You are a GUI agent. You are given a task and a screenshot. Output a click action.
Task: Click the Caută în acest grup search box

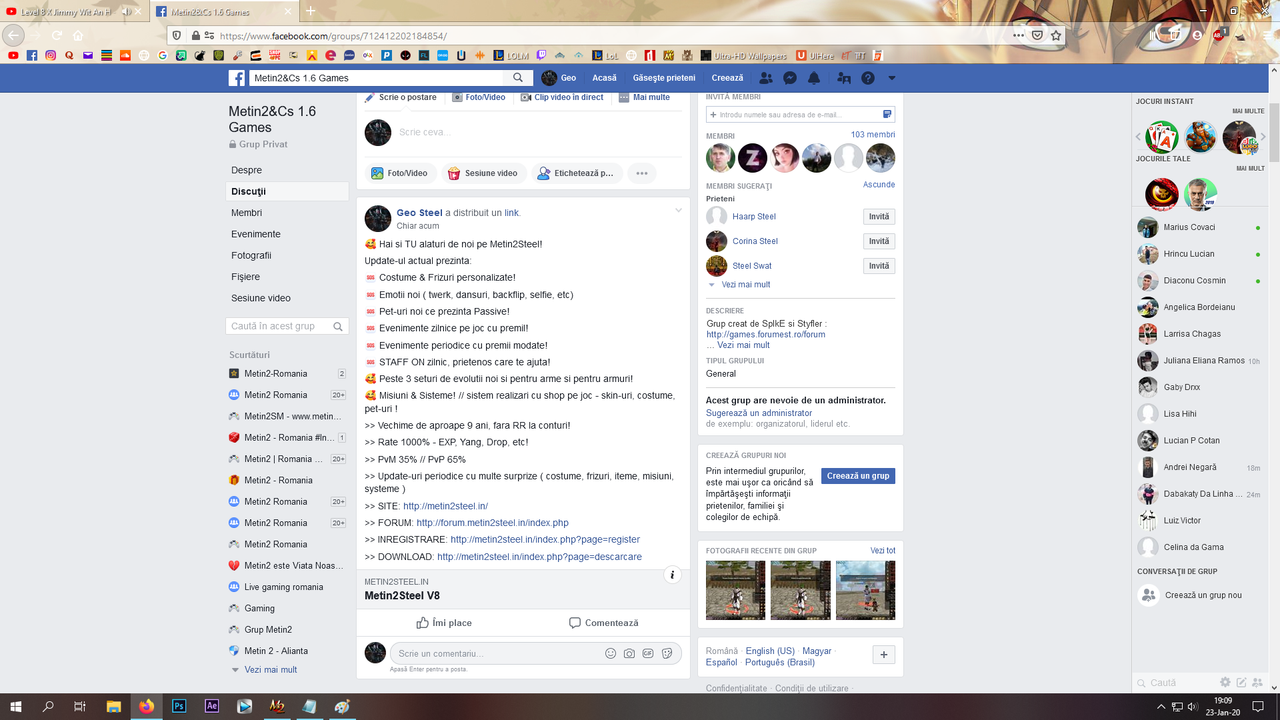pos(287,326)
